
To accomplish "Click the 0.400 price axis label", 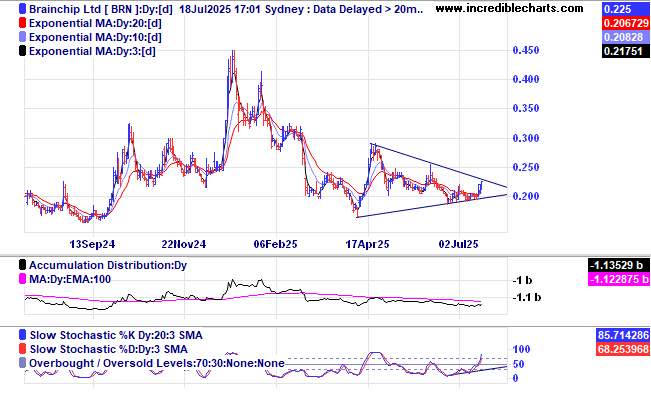I will (x=526, y=79).
